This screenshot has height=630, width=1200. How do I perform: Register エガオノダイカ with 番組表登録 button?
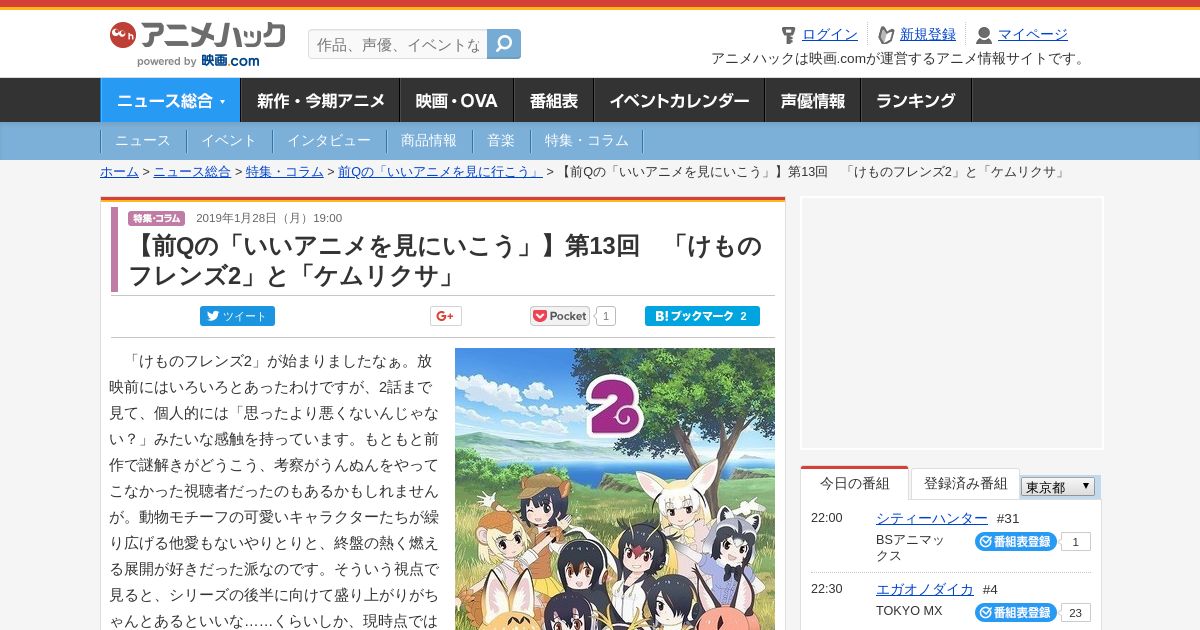point(1016,612)
